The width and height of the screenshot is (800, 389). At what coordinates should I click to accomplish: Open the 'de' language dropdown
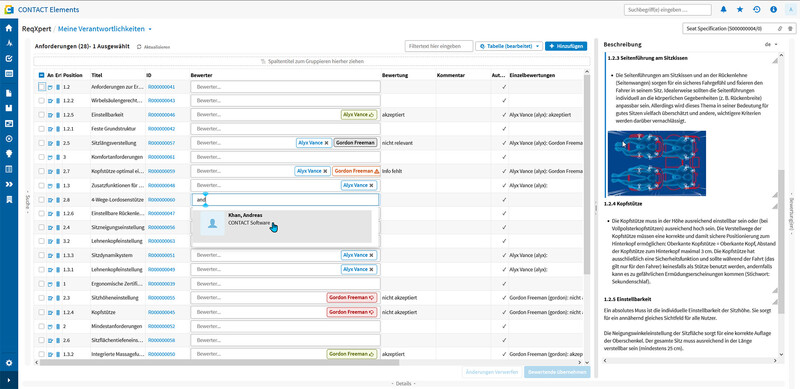click(771, 44)
